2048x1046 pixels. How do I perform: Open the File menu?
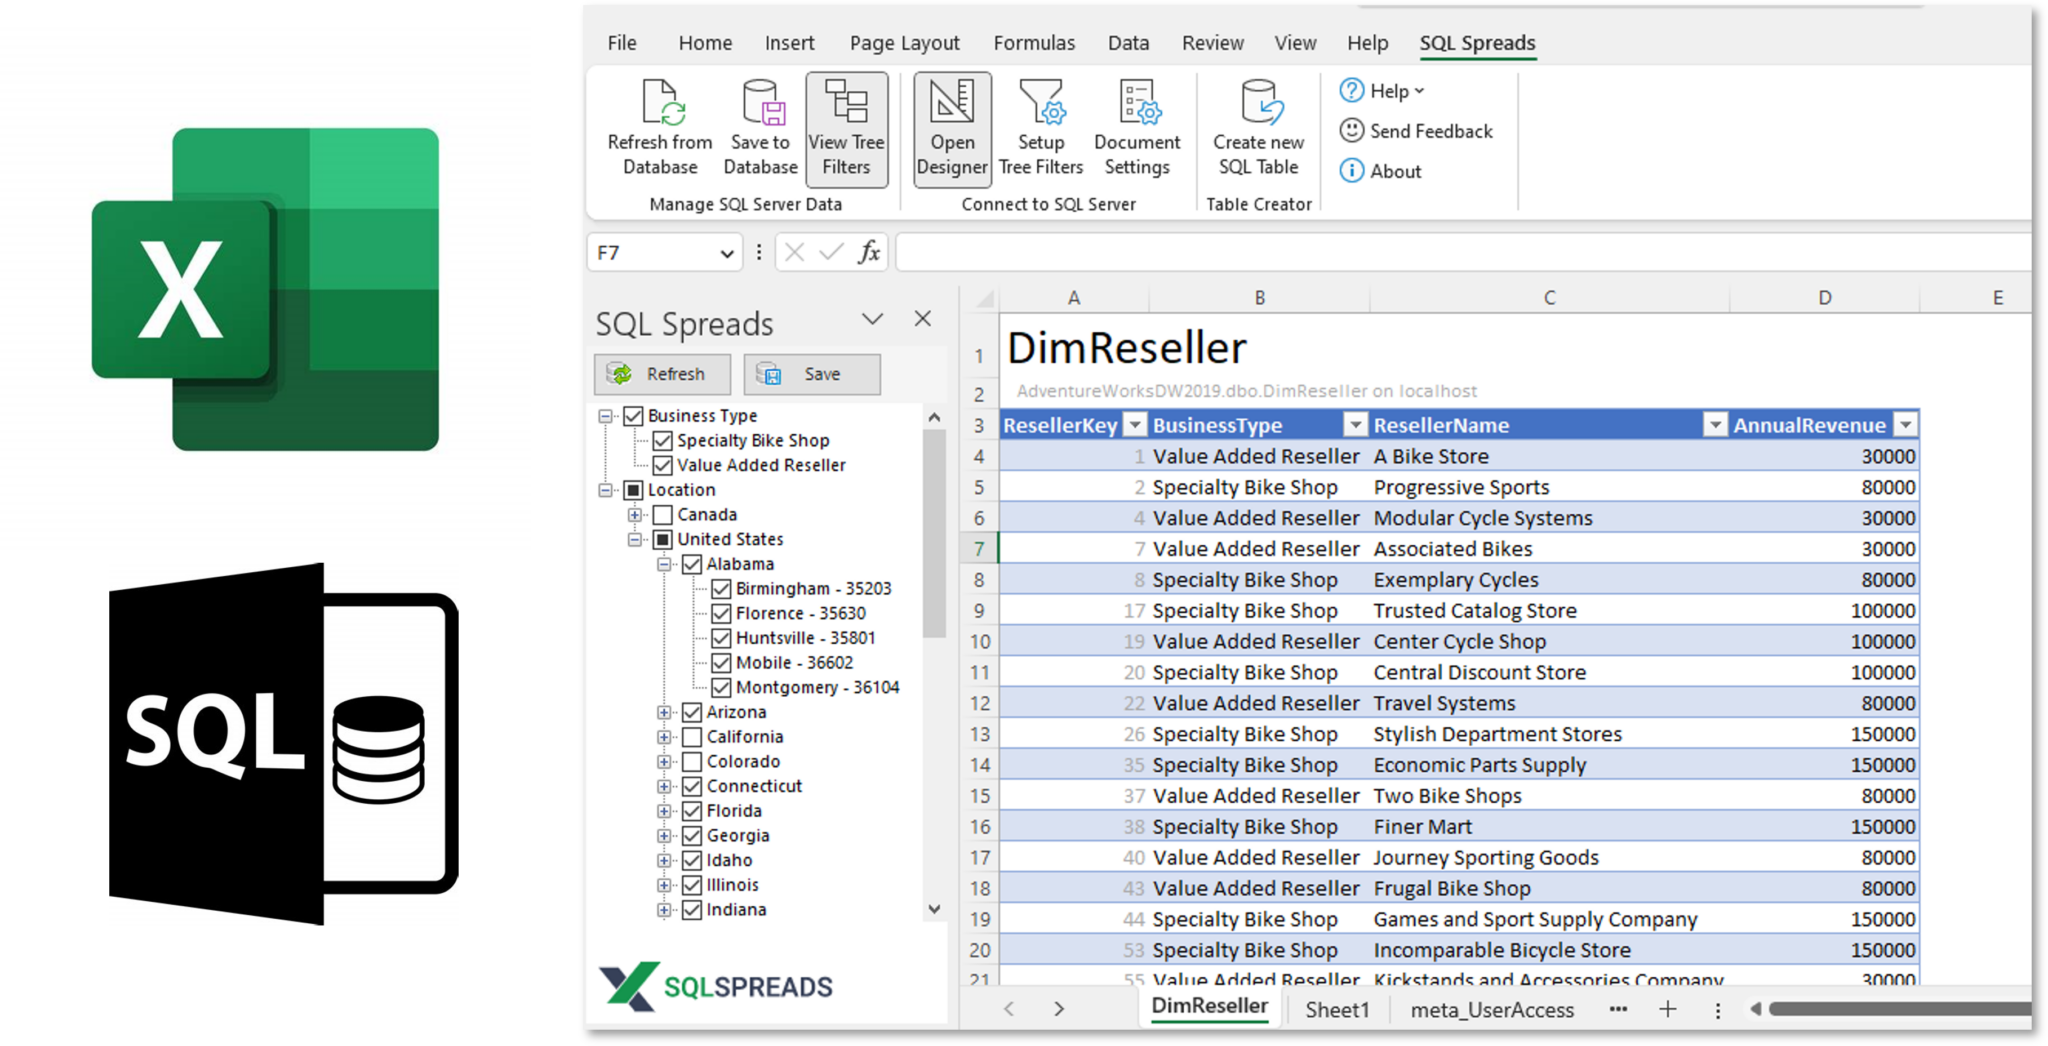coord(622,43)
